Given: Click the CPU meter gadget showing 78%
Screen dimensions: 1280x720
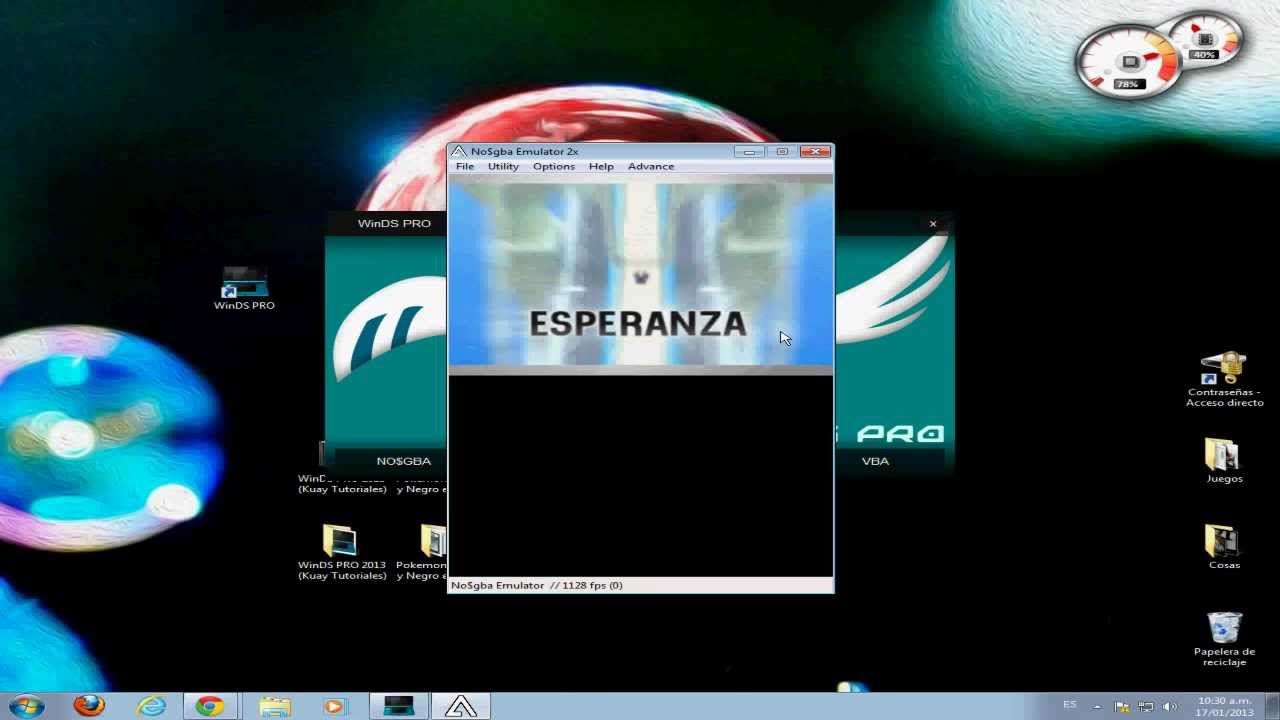Looking at the screenshot, I should click(1128, 62).
